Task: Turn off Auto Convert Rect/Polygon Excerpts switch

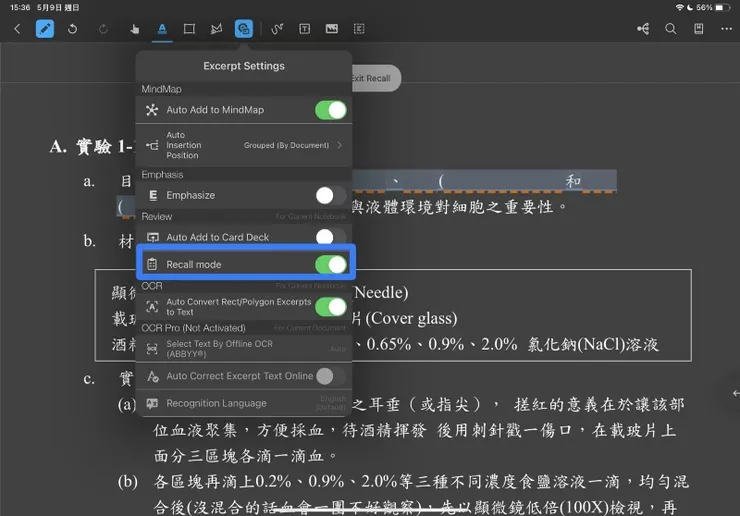Action: coord(331,307)
